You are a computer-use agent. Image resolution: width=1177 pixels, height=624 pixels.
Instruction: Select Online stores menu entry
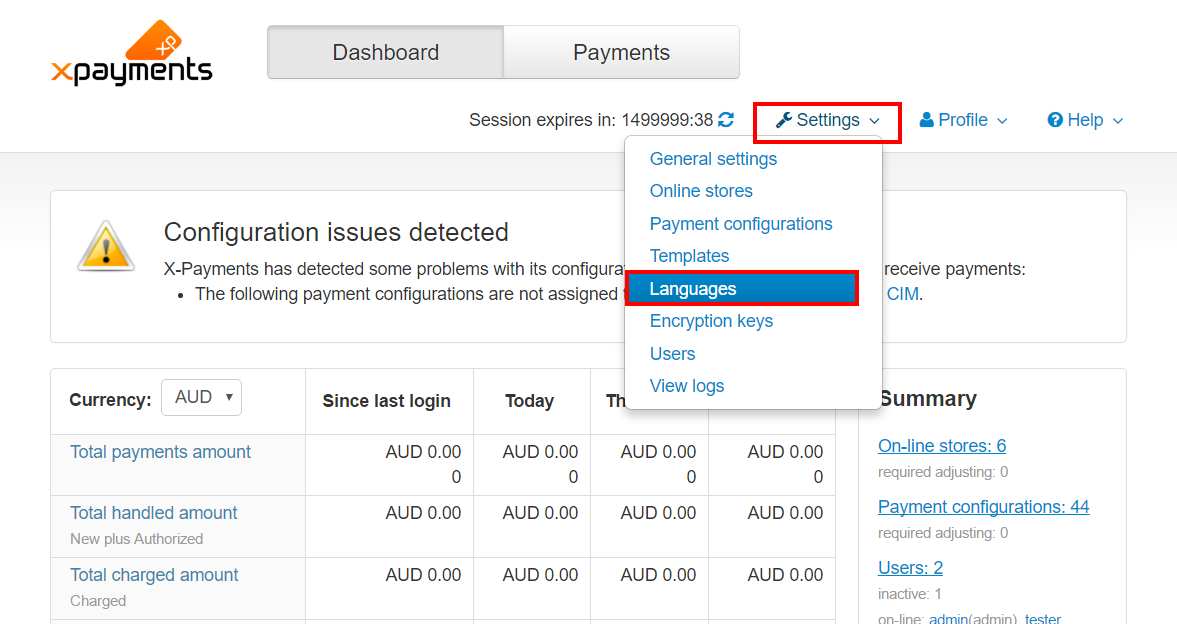701,191
